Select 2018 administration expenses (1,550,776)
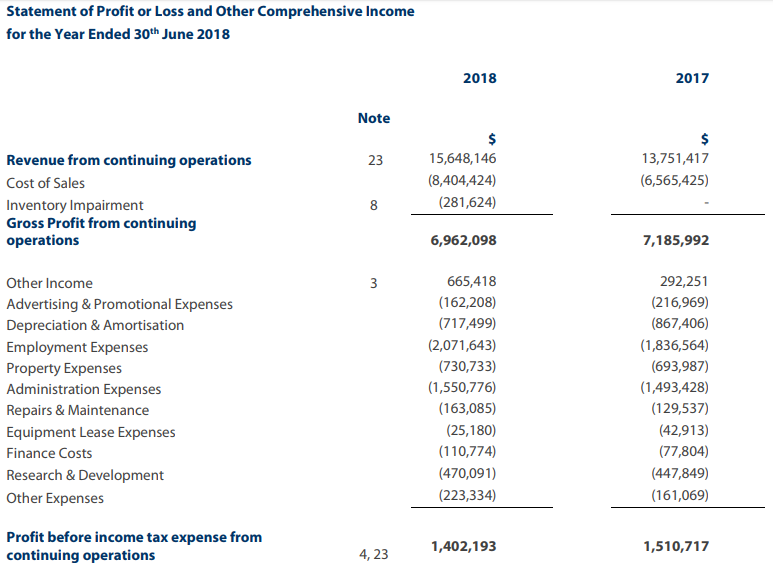The height and width of the screenshot is (568, 773). [x=462, y=388]
